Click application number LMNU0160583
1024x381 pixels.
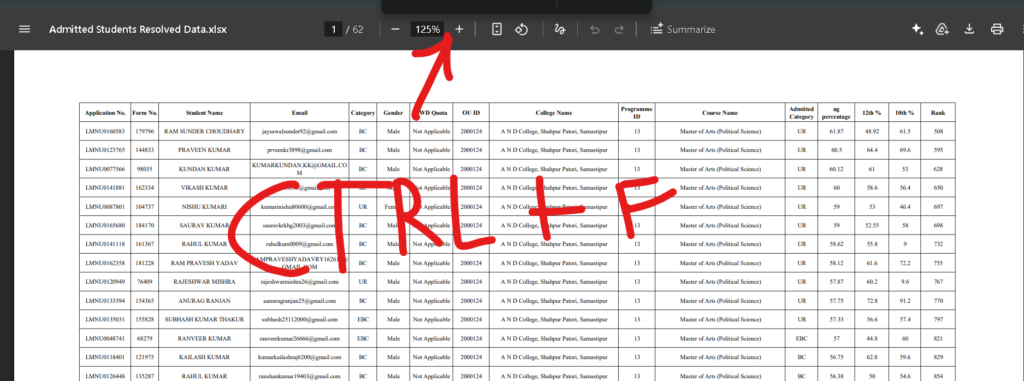[105, 131]
